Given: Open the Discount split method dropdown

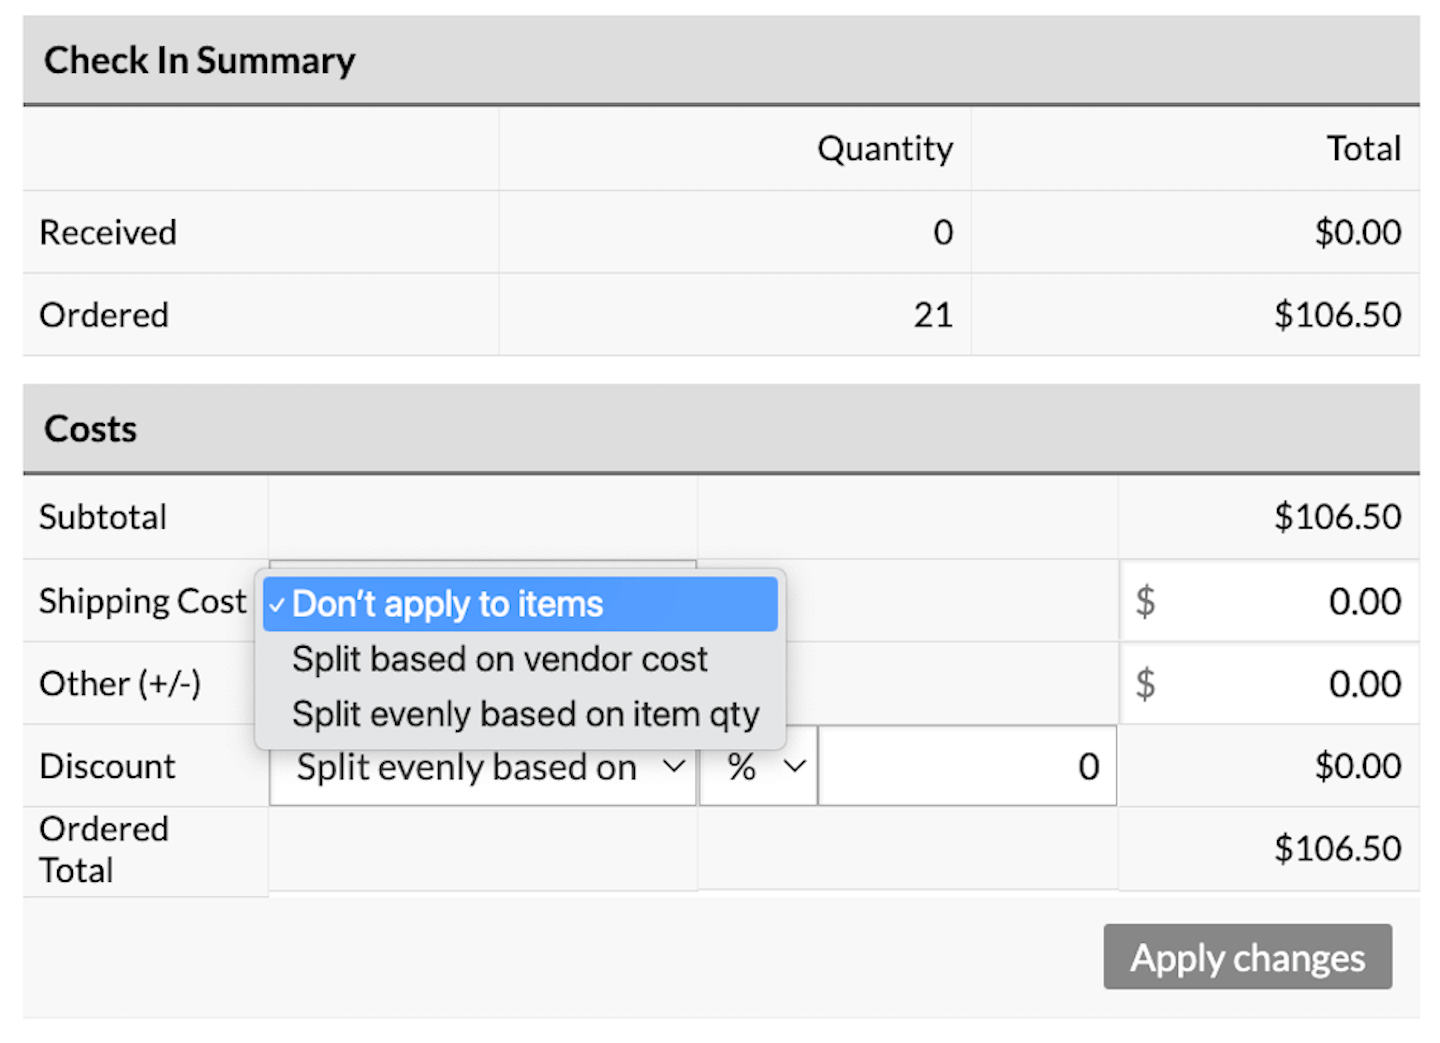Looking at the screenshot, I should (x=482, y=767).
